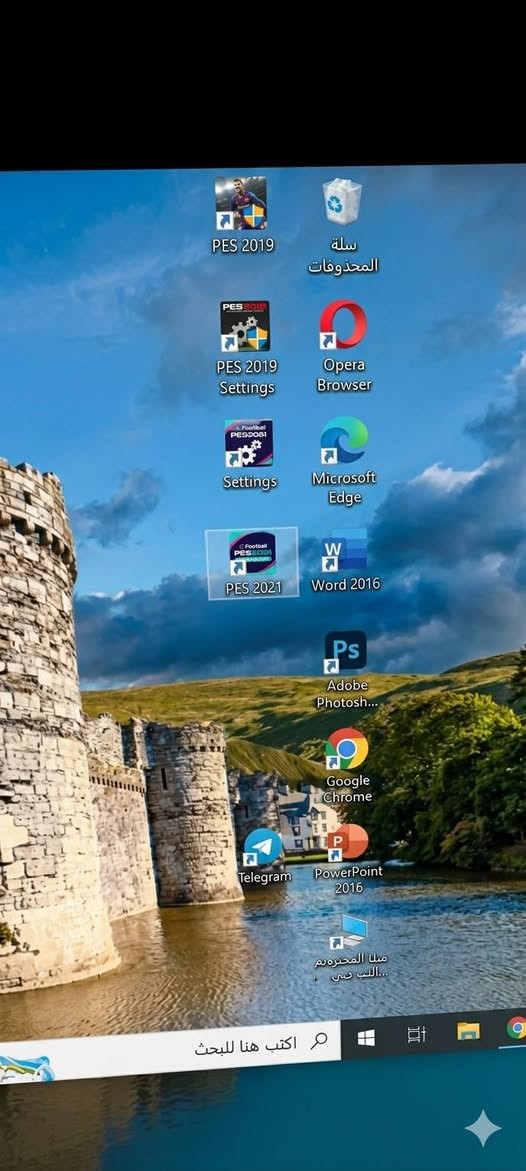Image resolution: width=526 pixels, height=1171 pixels.
Task: Select the Microsoft Edge shortcut
Action: tap(344, 461)
